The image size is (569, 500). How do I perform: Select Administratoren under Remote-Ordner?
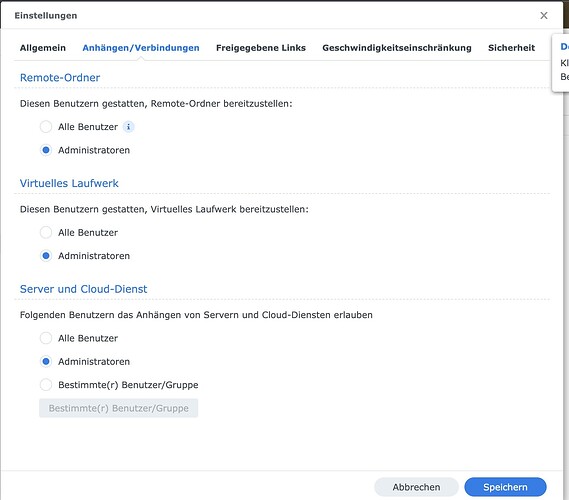(46, 150)
